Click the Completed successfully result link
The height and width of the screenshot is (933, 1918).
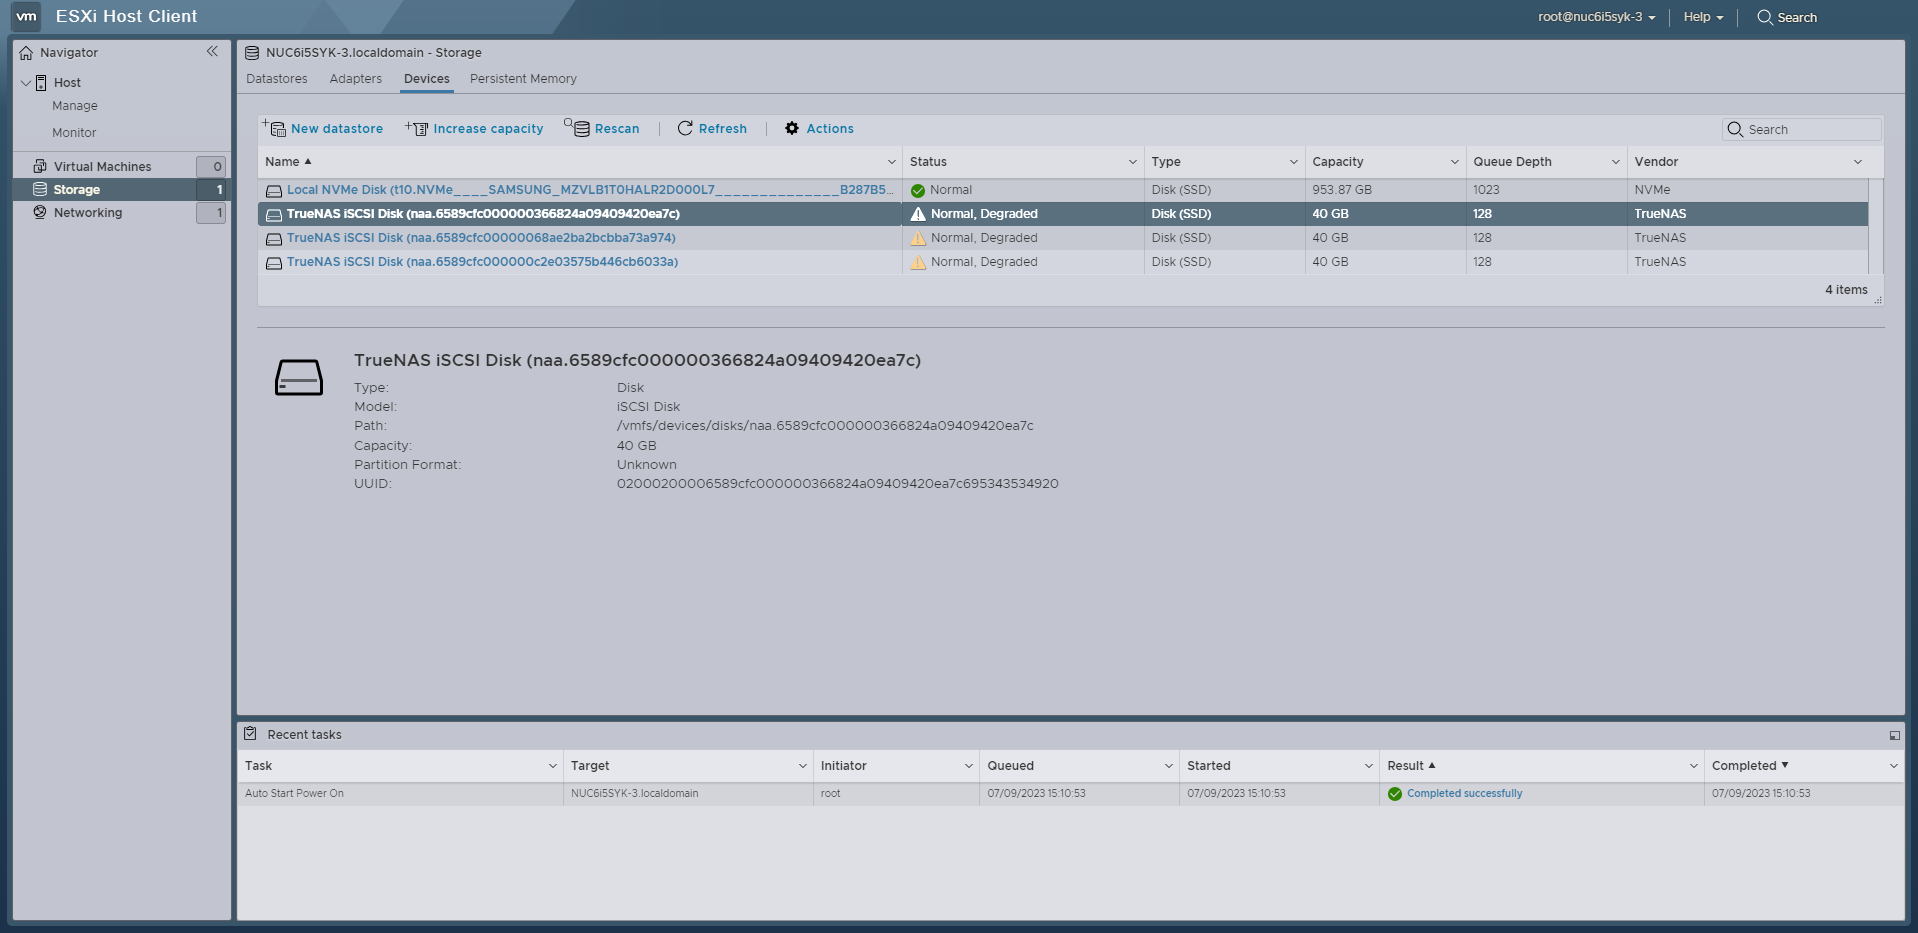pos(1464,794)
